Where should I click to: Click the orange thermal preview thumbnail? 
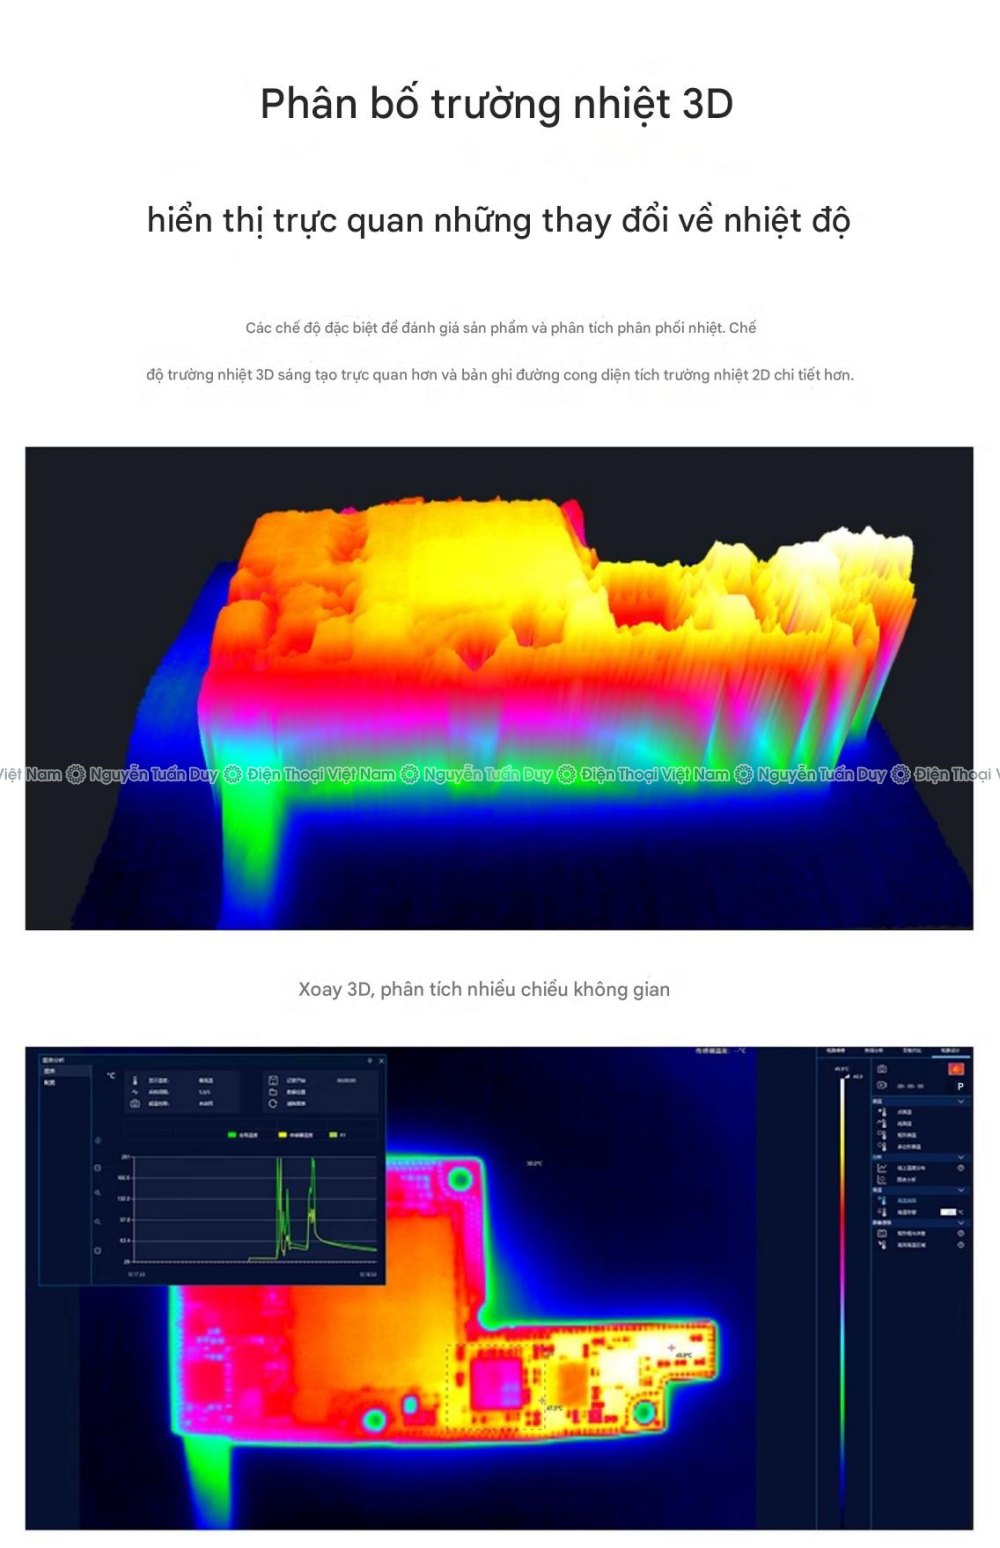coord(956,1069)
